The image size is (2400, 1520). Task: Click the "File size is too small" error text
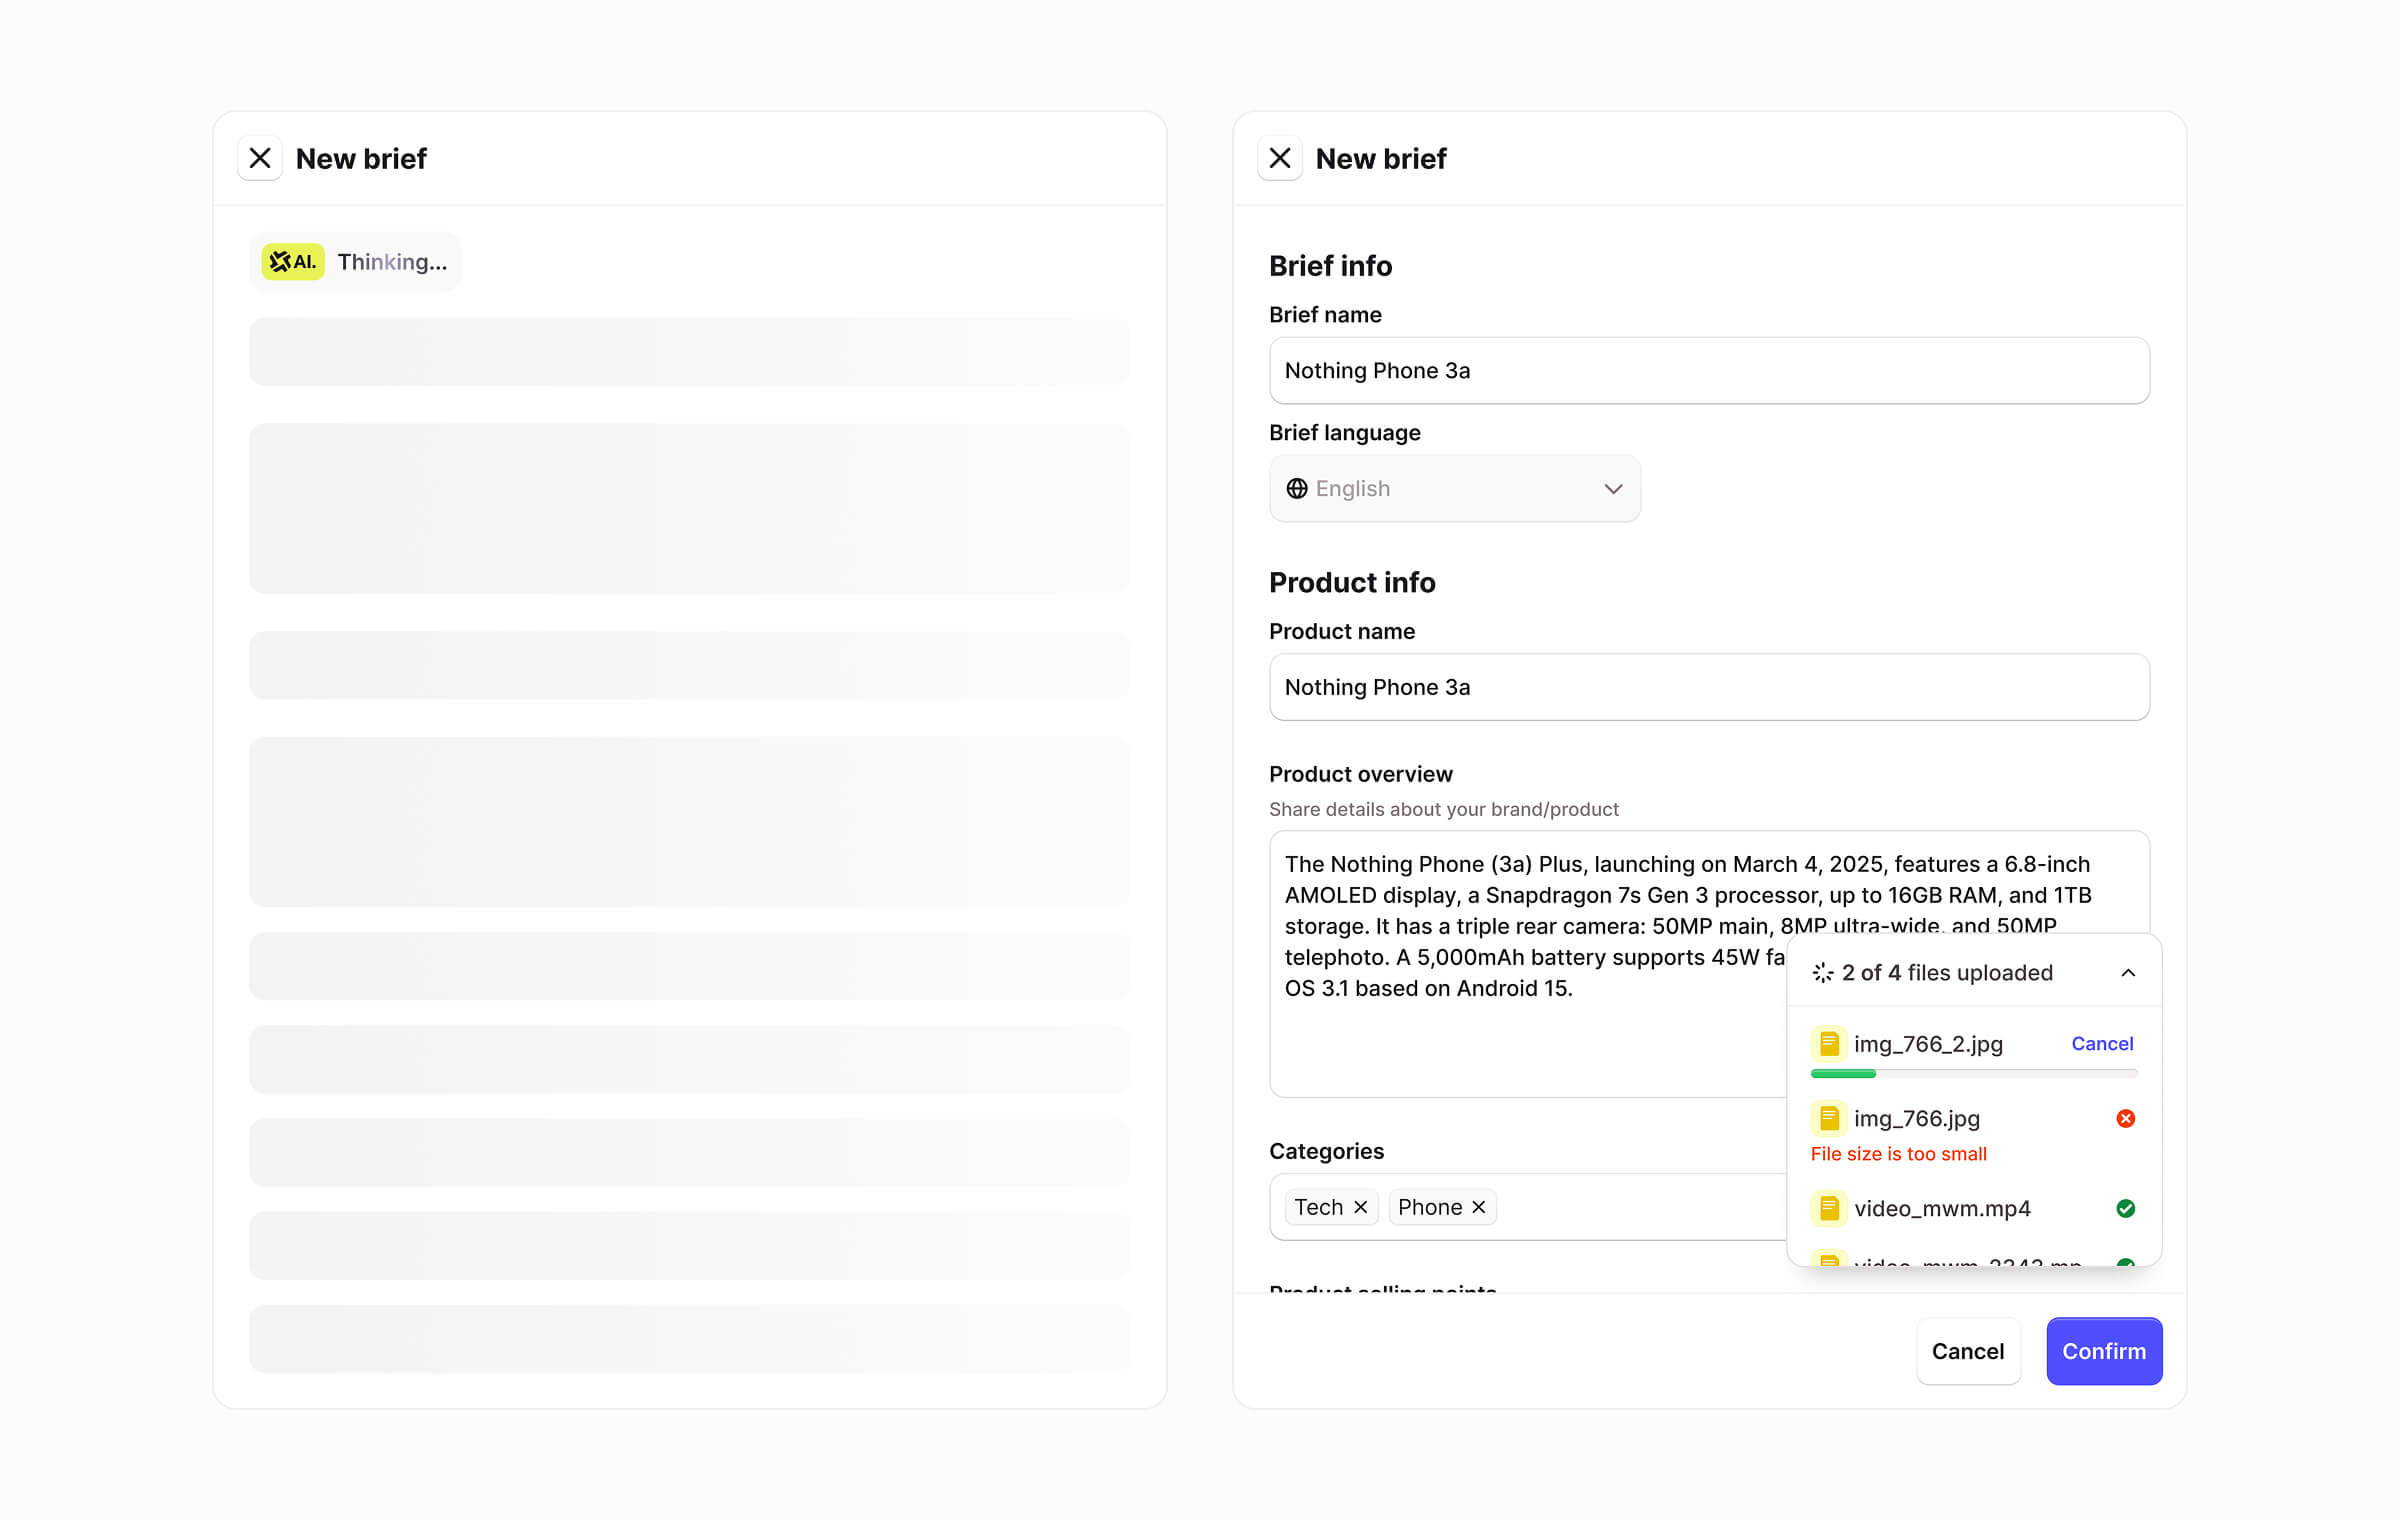point(1898,1154)
